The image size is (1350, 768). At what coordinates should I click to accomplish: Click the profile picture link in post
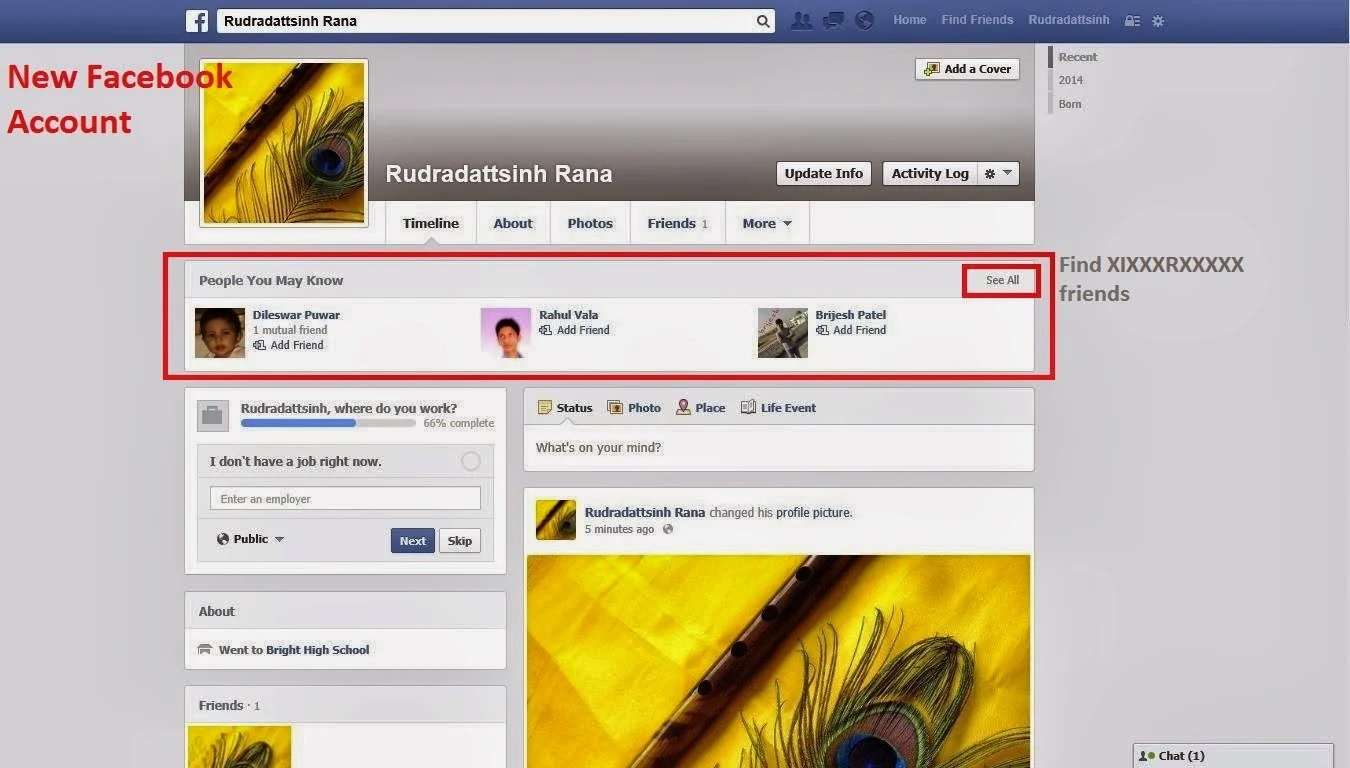coord(814,513)
